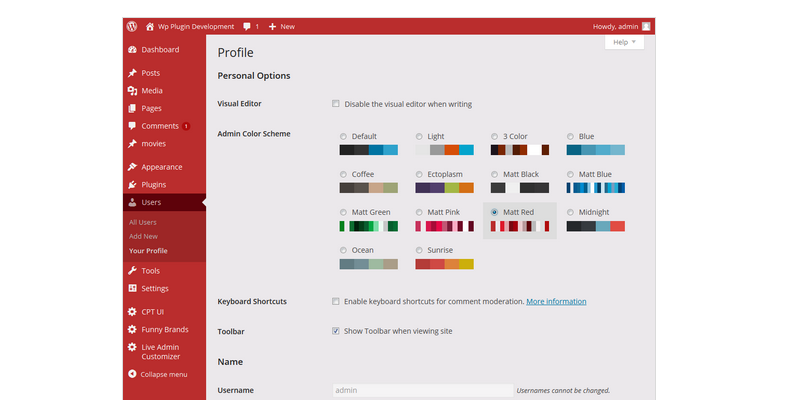Follow the More information link
The width and height of the screenshot is (800, 400).
tap(556, 301)
